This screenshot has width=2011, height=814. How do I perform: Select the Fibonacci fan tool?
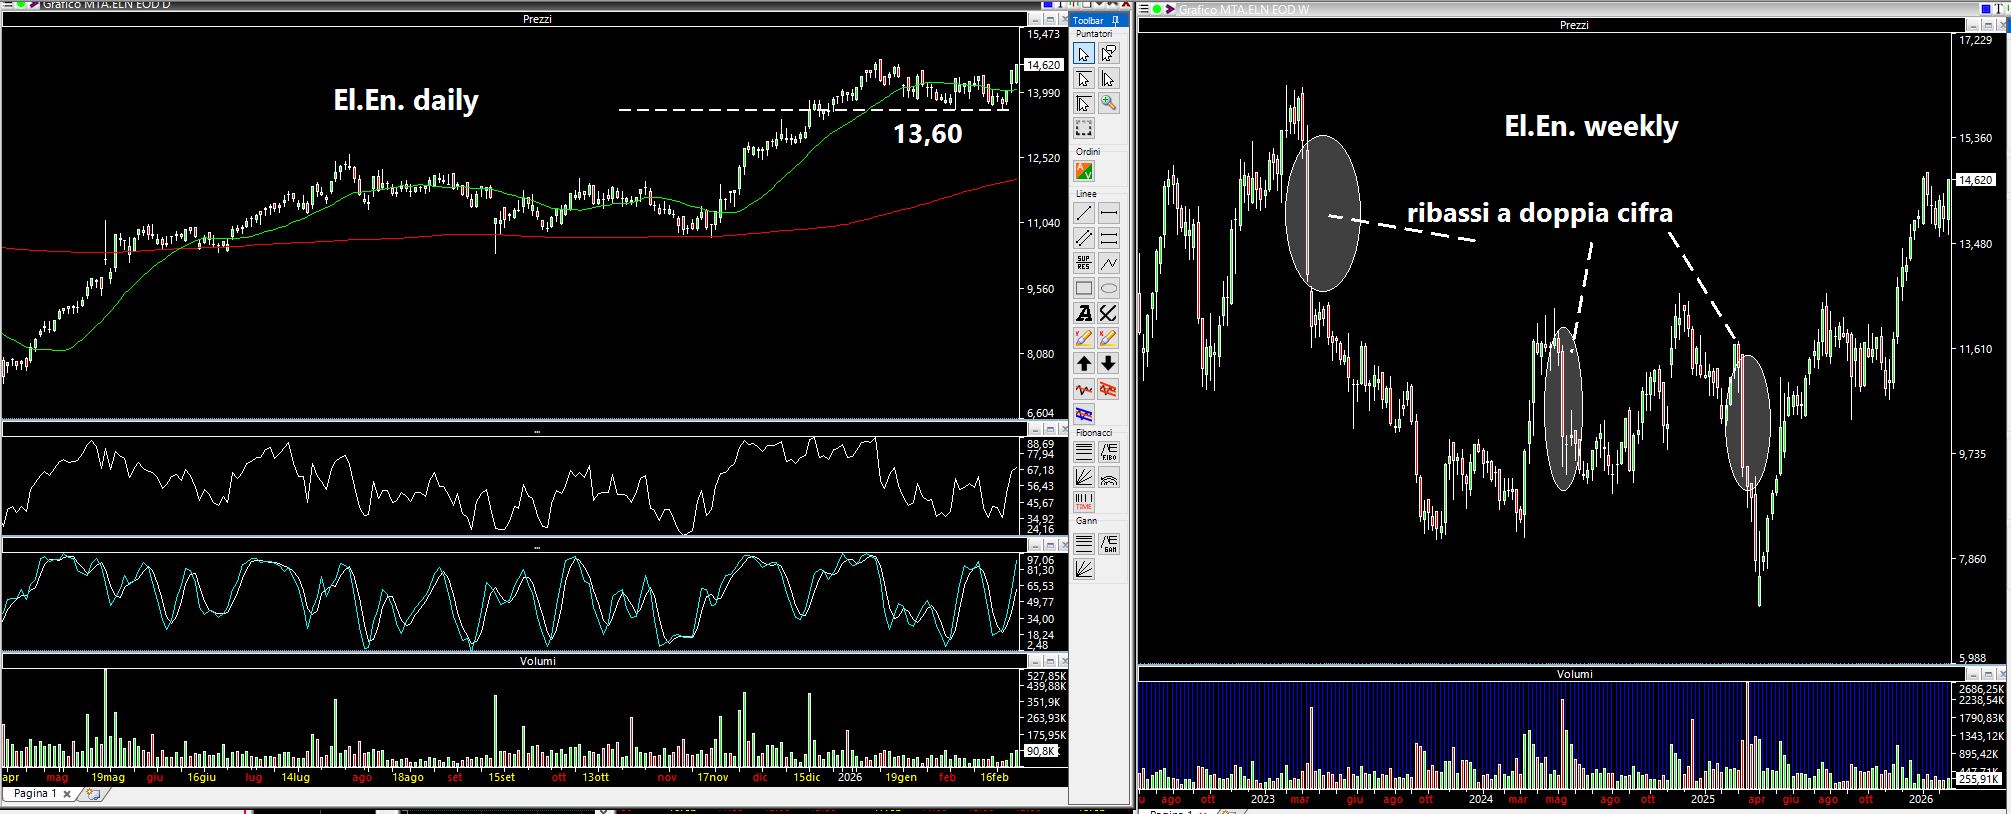(1084, 477)
